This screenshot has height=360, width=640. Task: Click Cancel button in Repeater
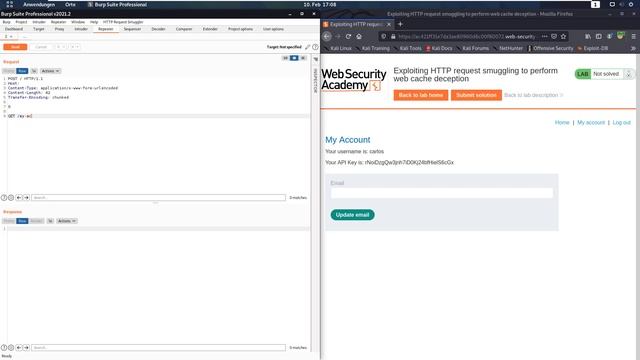41,47
